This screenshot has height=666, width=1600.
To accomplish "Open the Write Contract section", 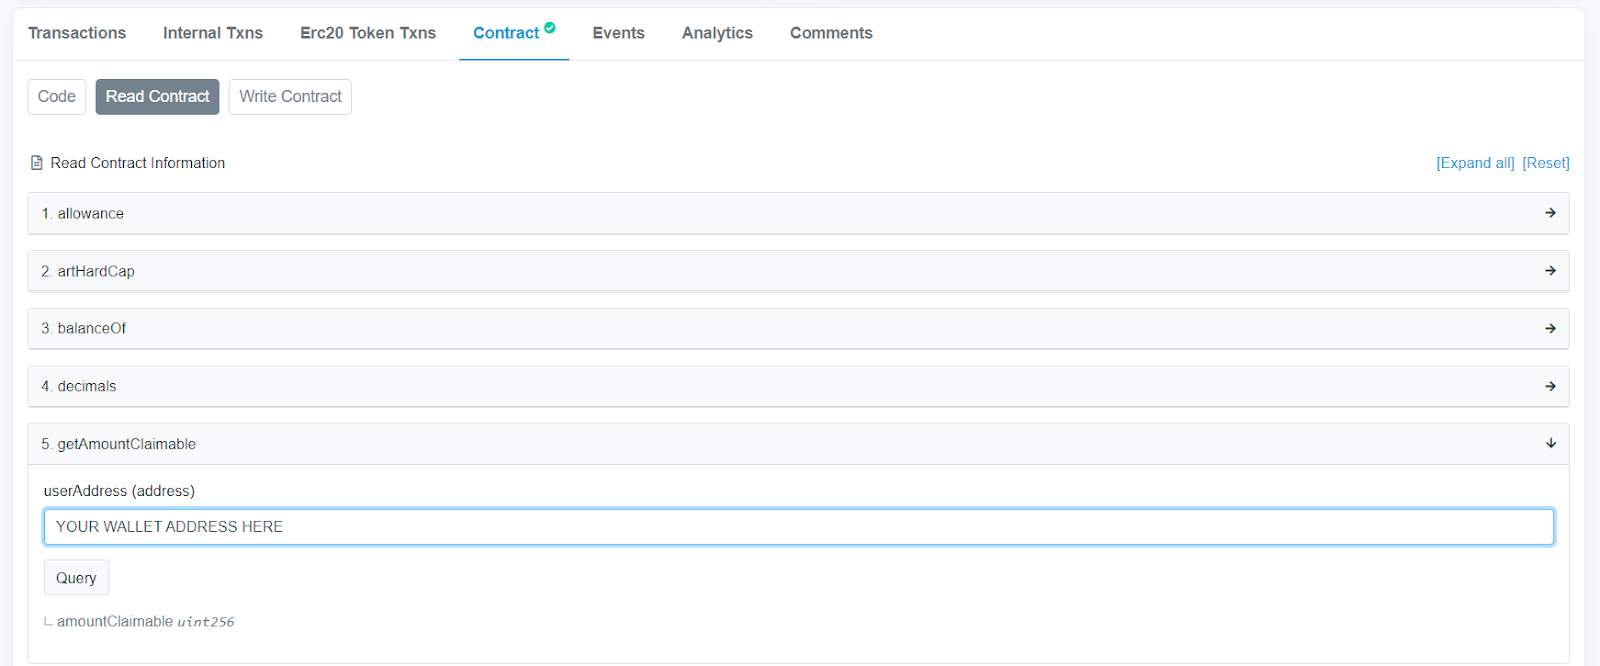I will [290, 97].
